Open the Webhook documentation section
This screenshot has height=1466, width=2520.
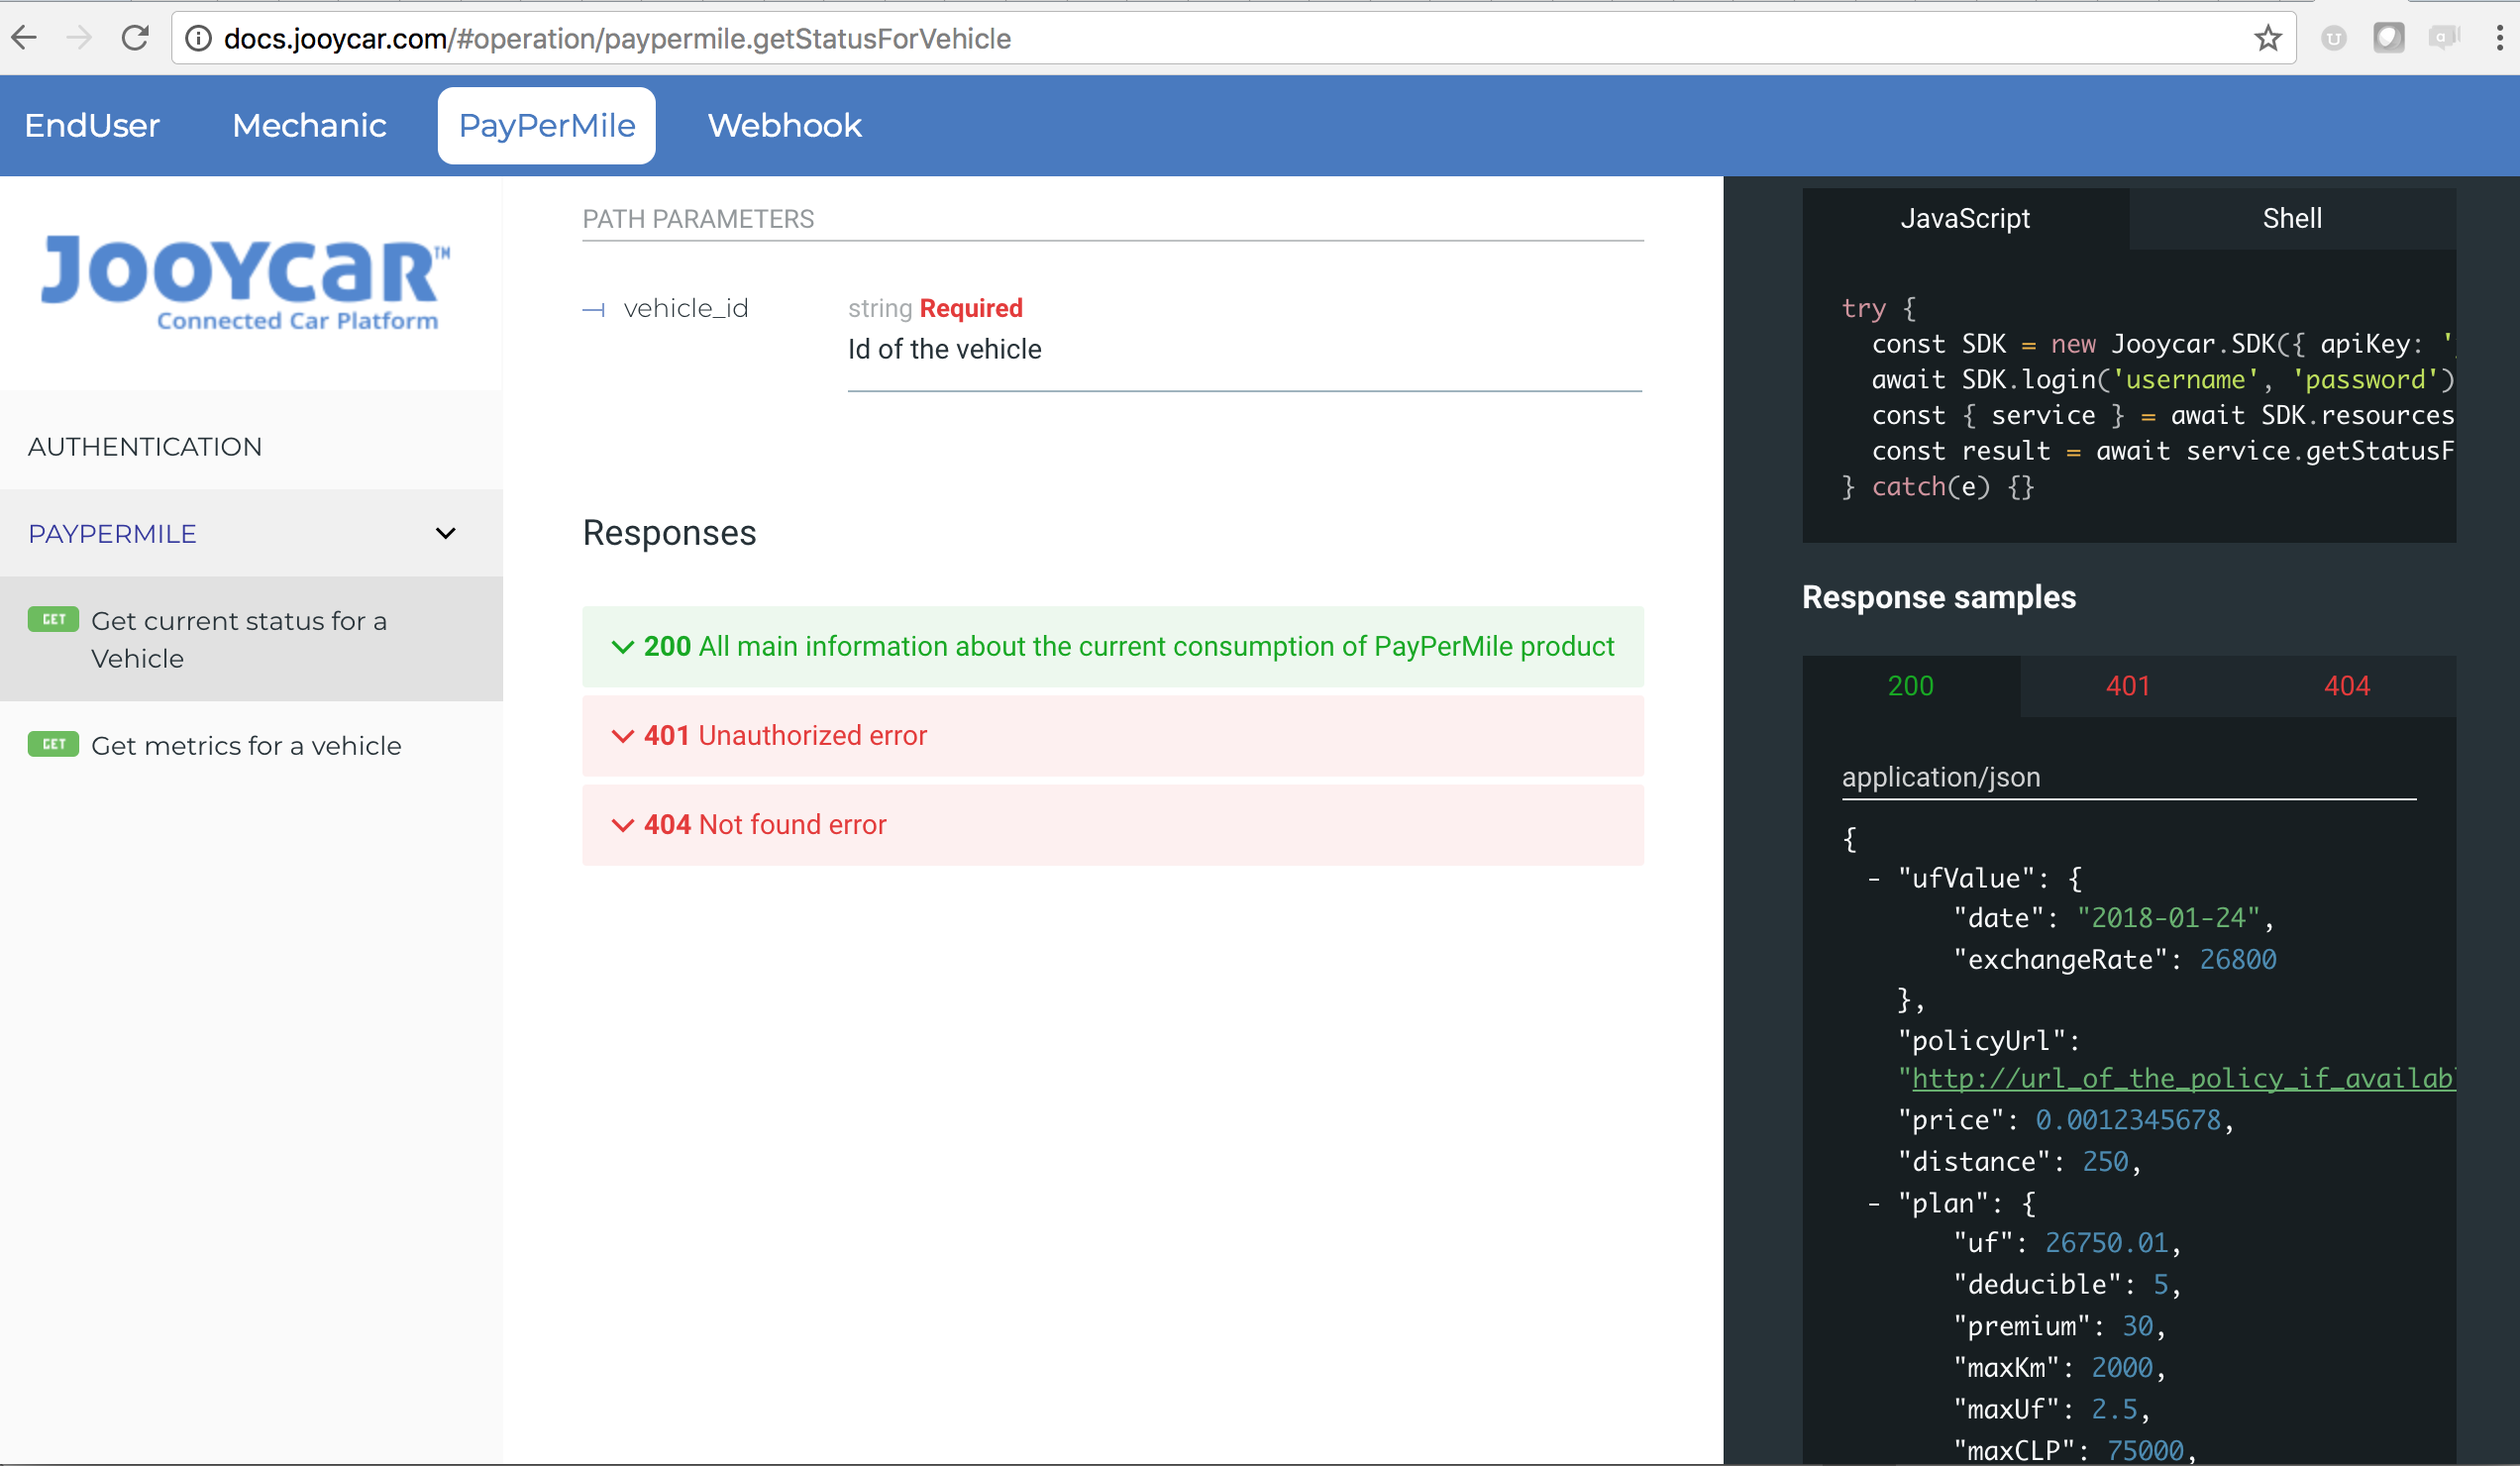pos(784,124)
